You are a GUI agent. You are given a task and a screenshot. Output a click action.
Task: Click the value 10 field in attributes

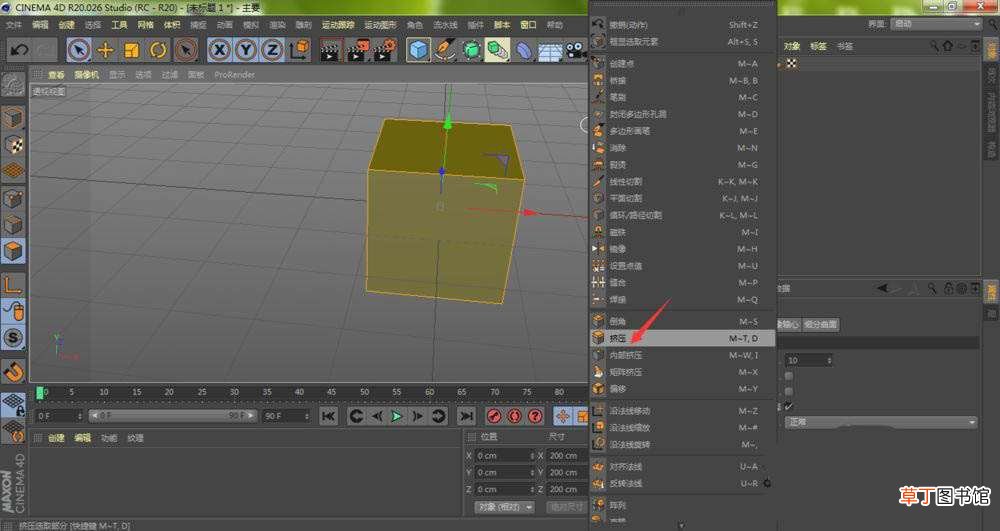pyautogui.click(x=809, y=360)
